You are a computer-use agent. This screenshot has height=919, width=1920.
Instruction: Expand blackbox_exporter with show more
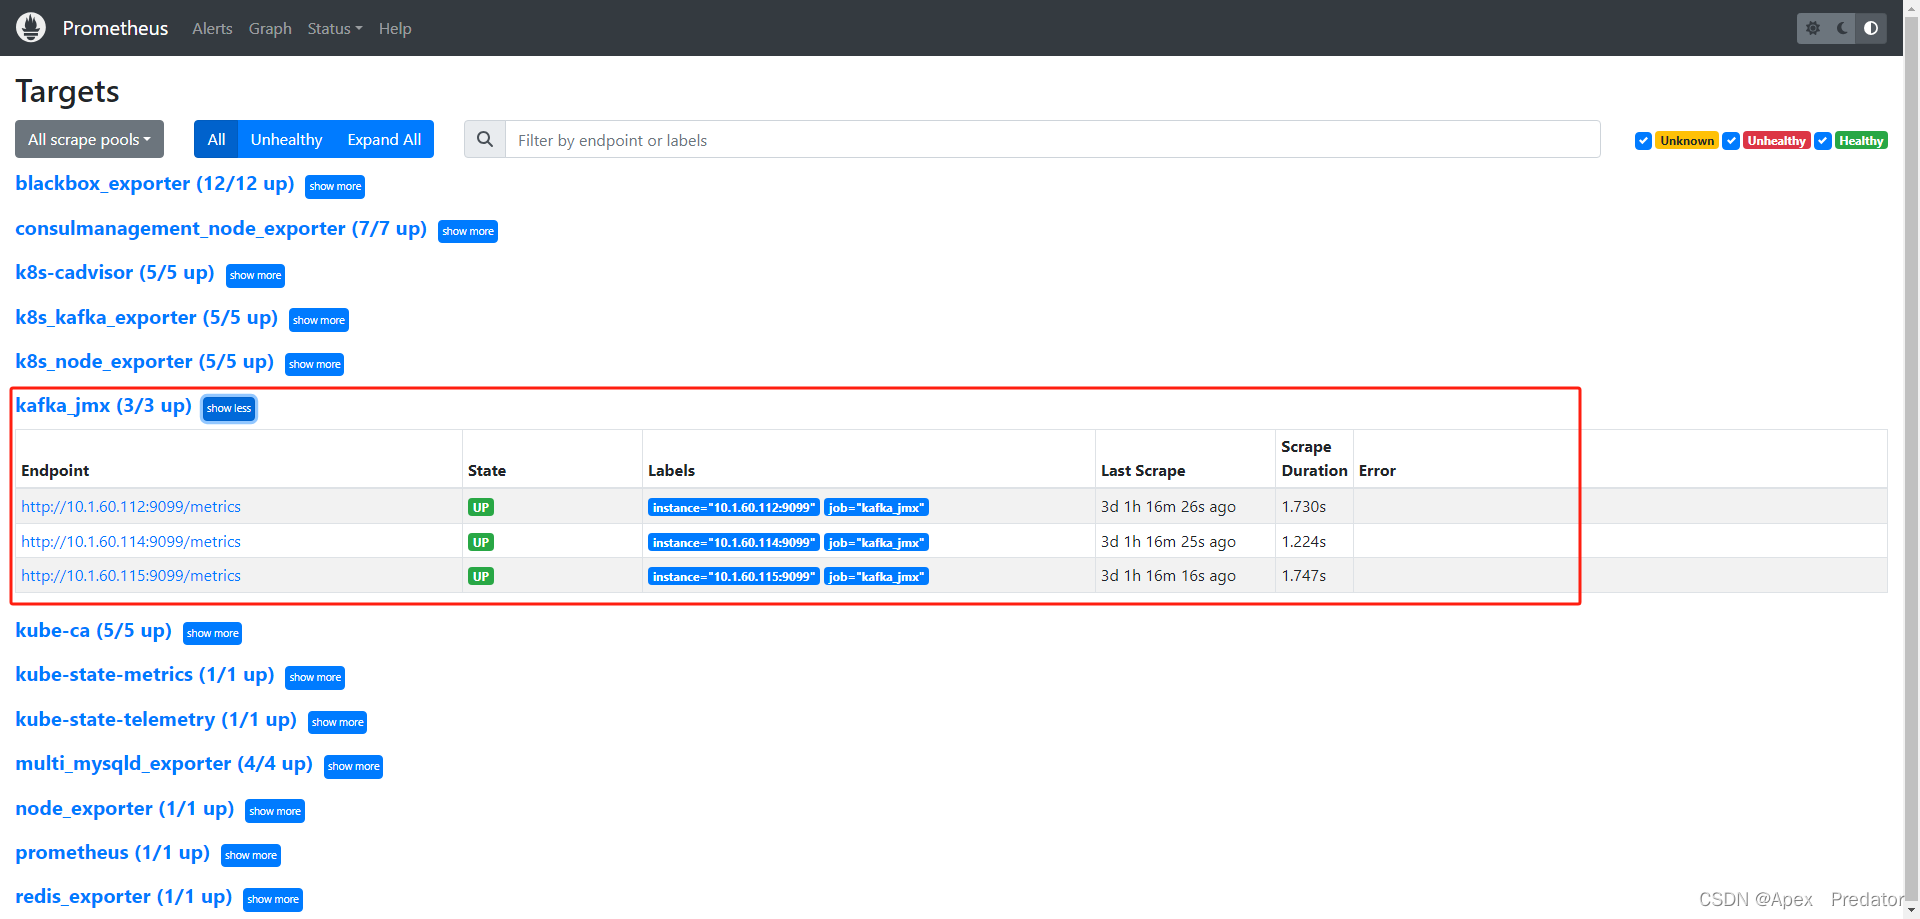[x=335, y=186]
